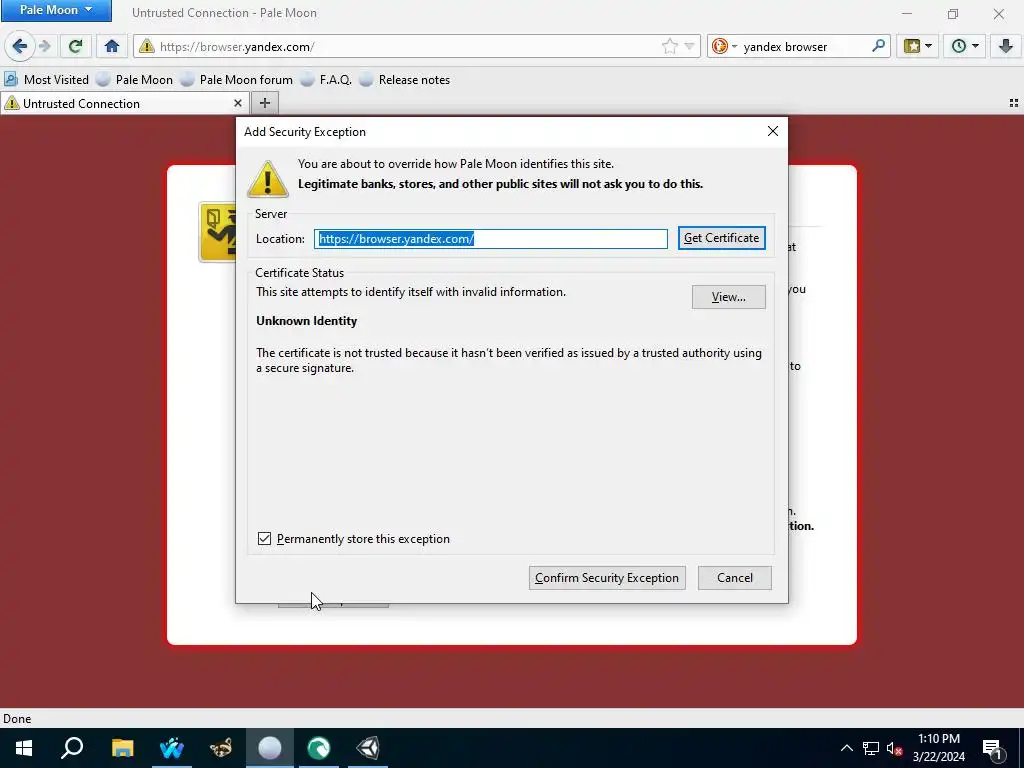The height and width of the screenshot is (768, 1024).
Task: Click the Unknown Identity text
Action: pos(306,321)
